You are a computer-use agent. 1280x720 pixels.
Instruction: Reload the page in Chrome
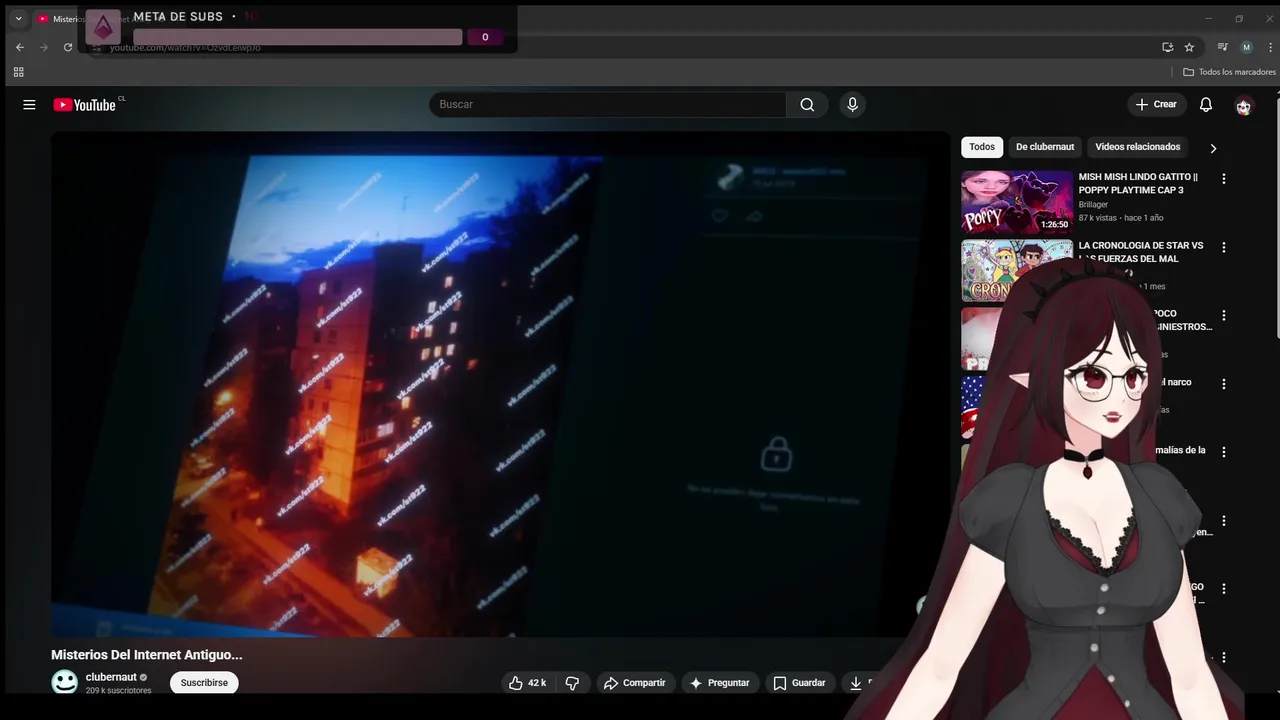pyautogui.click(x=68, y=47)
